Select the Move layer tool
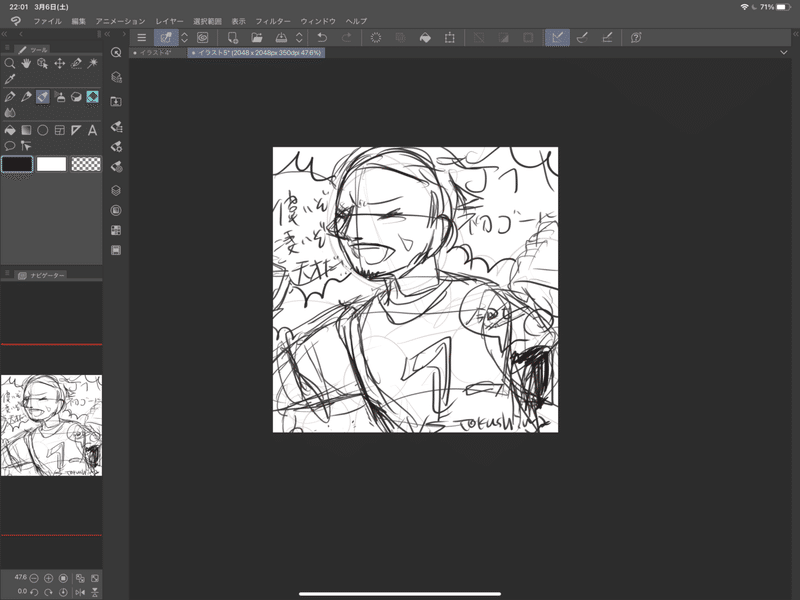The image size is (800, 600). (60, 63)
